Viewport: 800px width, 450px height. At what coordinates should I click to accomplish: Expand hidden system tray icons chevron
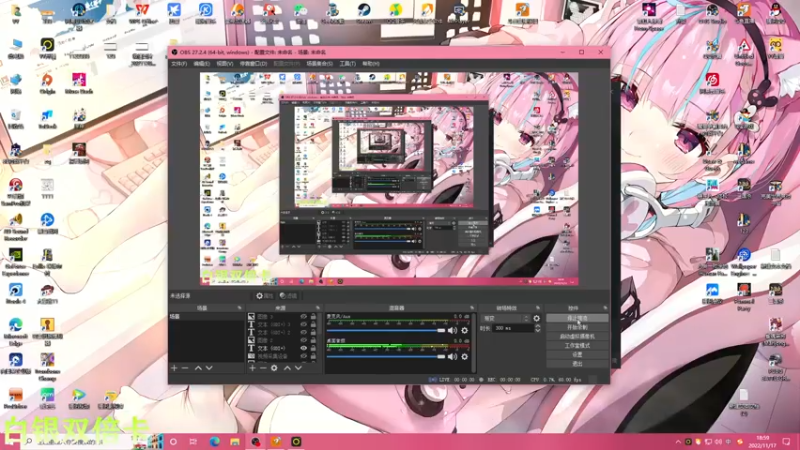(678, 442)
